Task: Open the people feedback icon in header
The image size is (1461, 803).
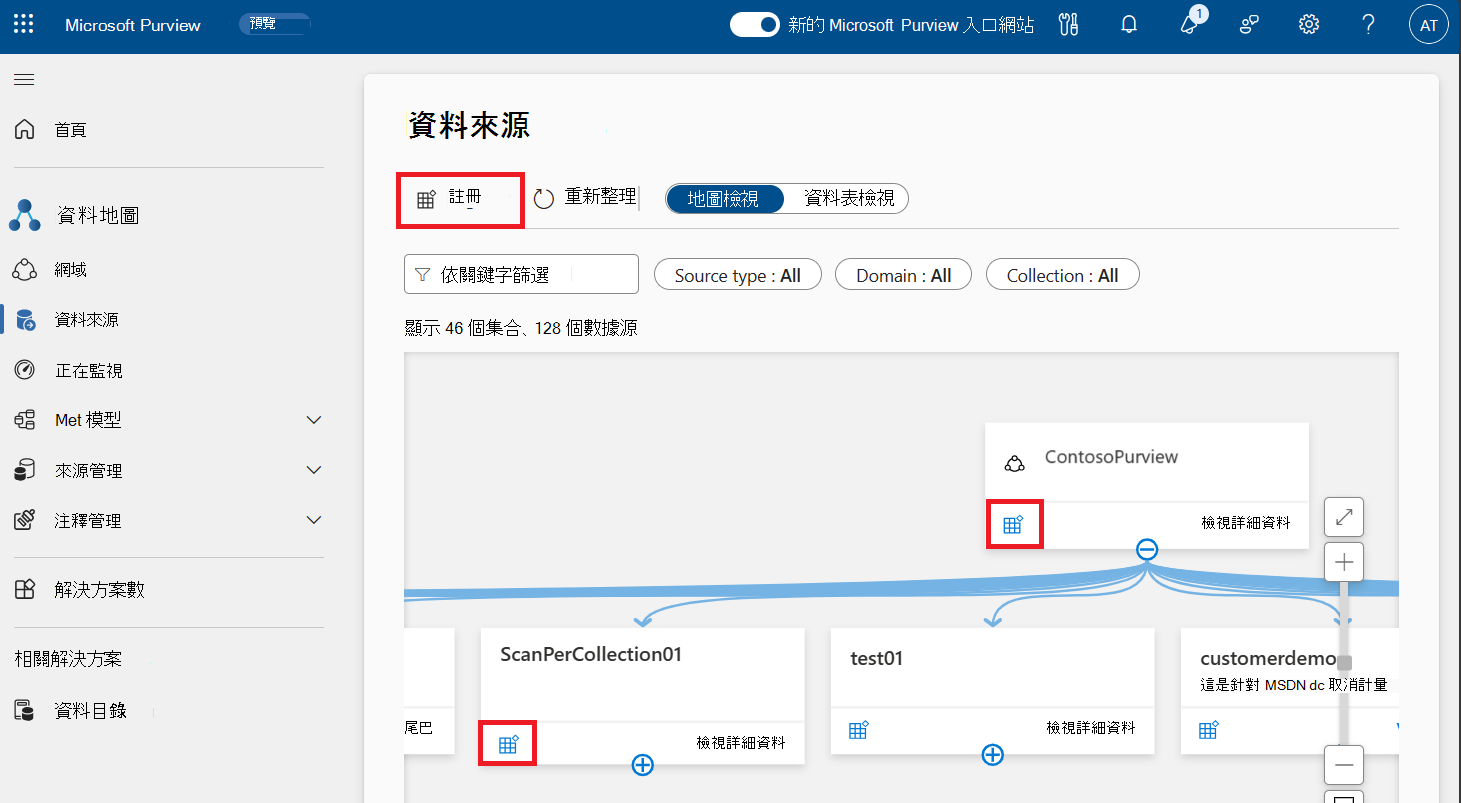Action: click(x=1249, y=25)
